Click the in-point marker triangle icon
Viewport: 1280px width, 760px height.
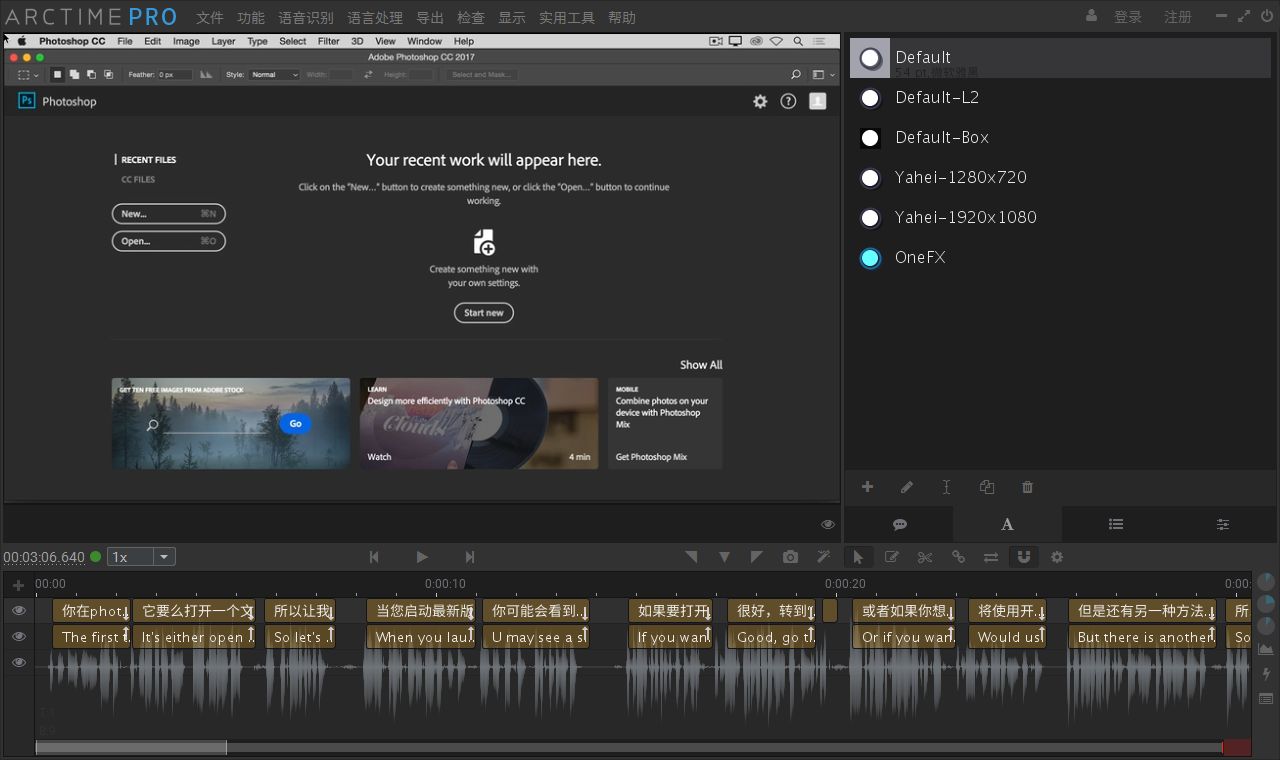coord(691,557)
